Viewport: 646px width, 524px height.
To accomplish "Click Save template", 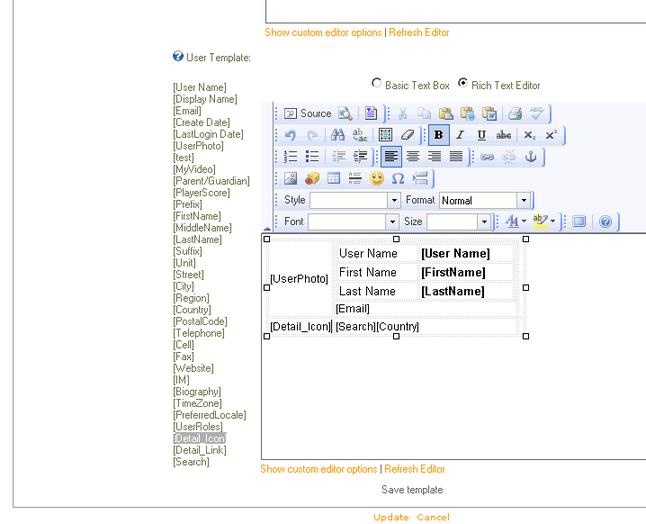I will click(x=412, y=489).
